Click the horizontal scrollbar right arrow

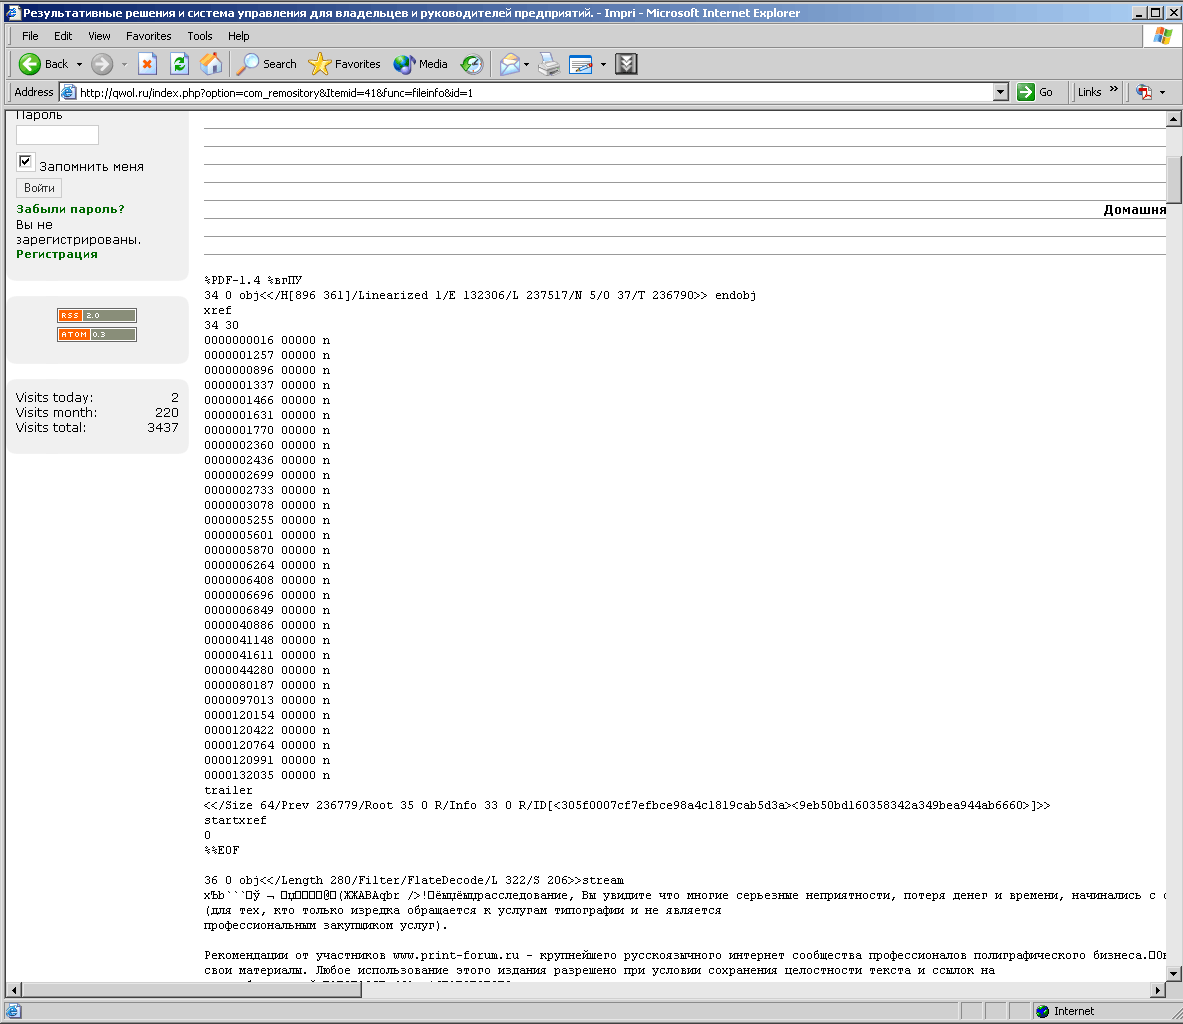1159,989
